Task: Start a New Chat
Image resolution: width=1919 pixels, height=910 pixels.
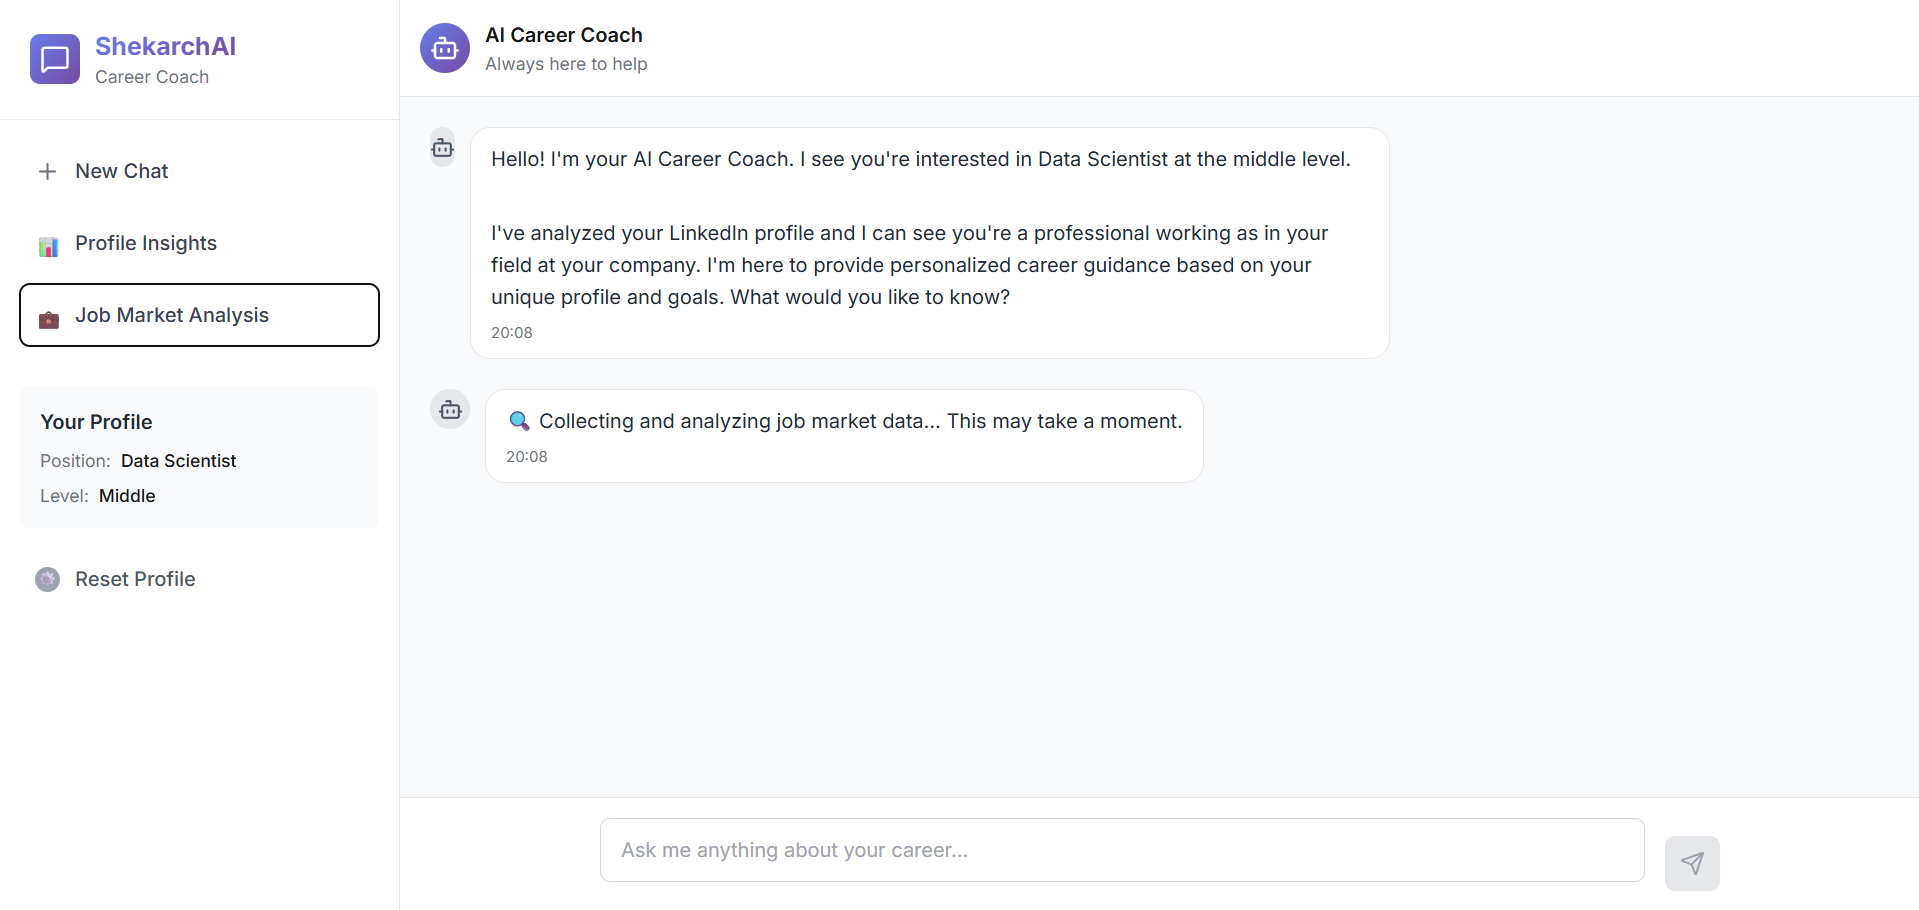Action: tap(122, 171)
